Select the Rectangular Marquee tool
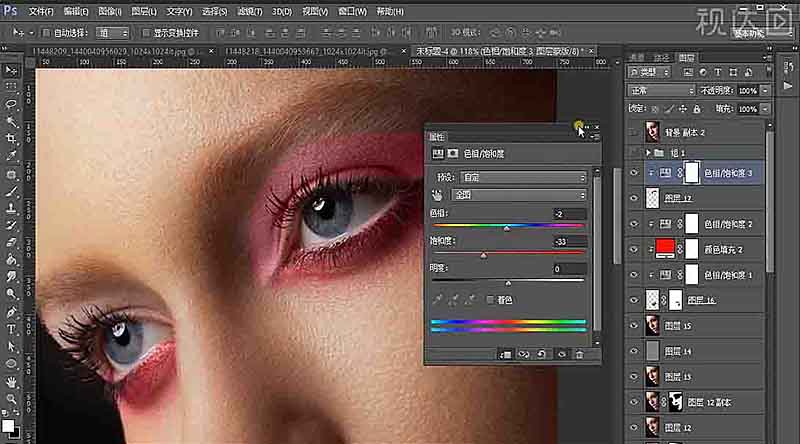The height and width of the screenshot is (444, 800). tap(11, 87)
